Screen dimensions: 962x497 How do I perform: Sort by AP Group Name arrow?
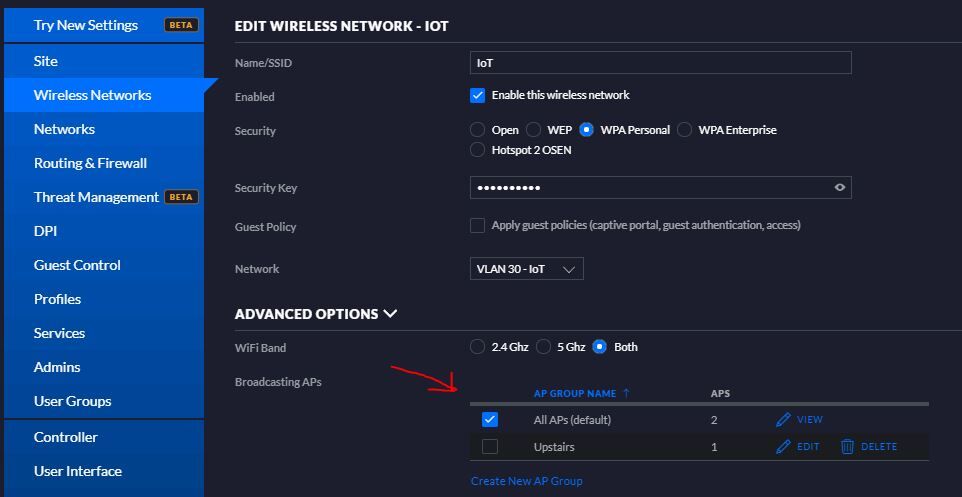[626, 393]
